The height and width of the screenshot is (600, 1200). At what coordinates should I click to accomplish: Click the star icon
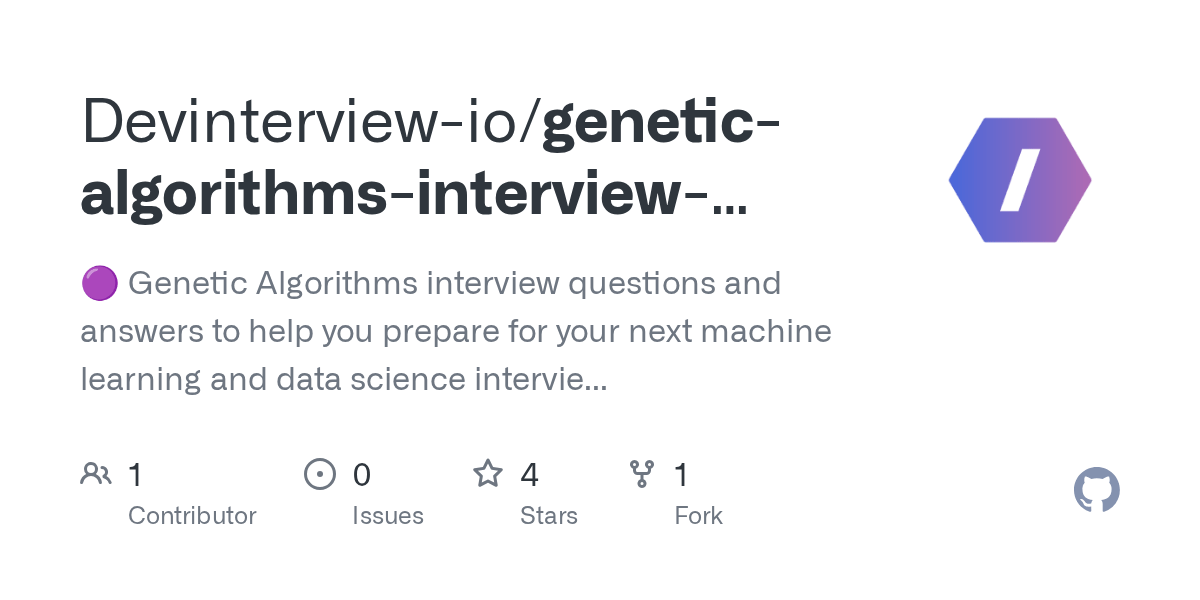(x=488, y=473)
